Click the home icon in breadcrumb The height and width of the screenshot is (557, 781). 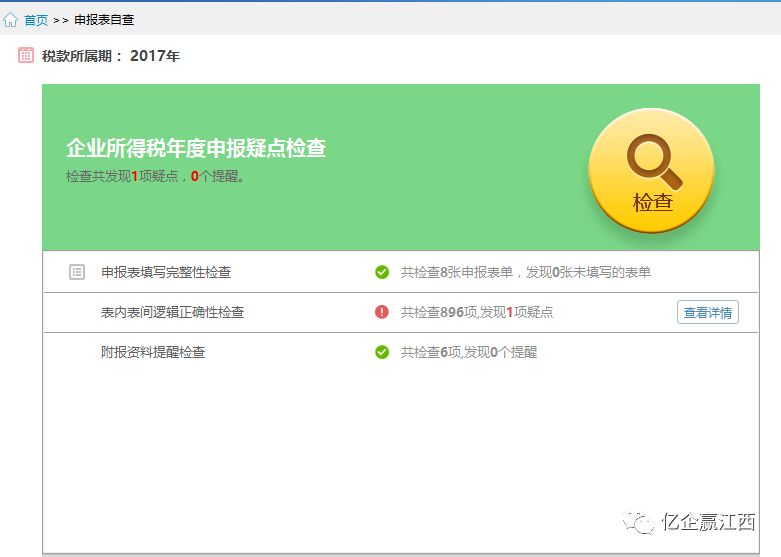click(10, 20)
